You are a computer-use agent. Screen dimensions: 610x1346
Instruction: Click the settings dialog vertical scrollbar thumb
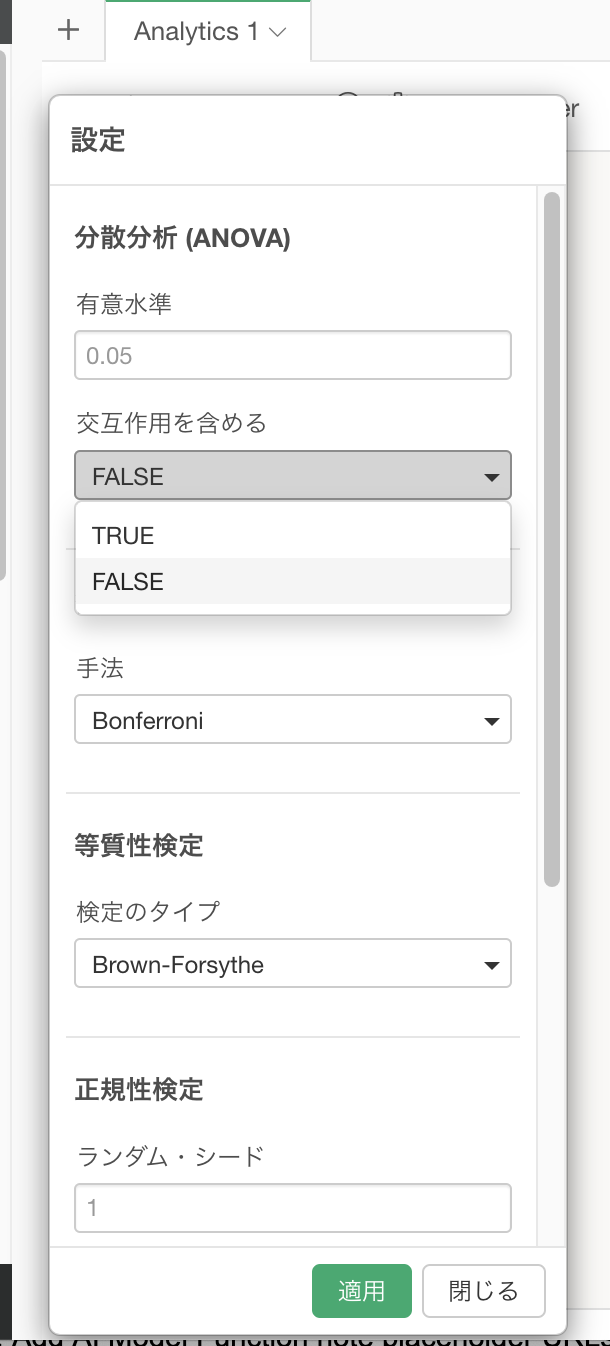(551, 540)
